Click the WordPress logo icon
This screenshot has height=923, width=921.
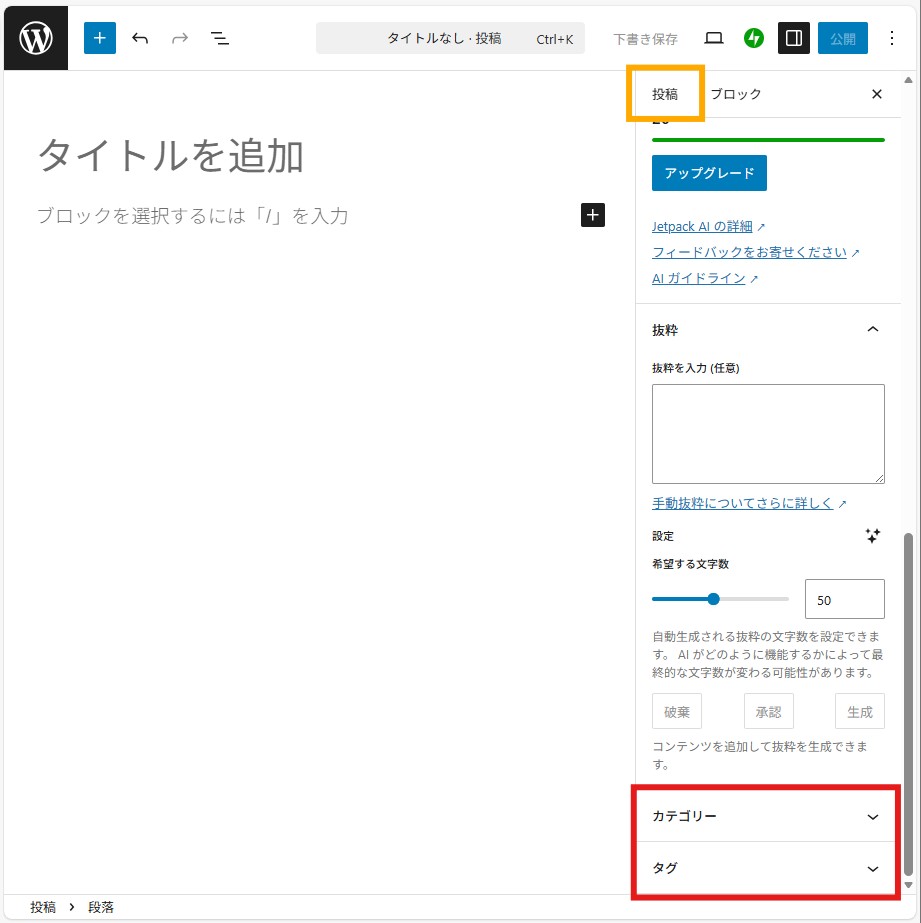36,38
